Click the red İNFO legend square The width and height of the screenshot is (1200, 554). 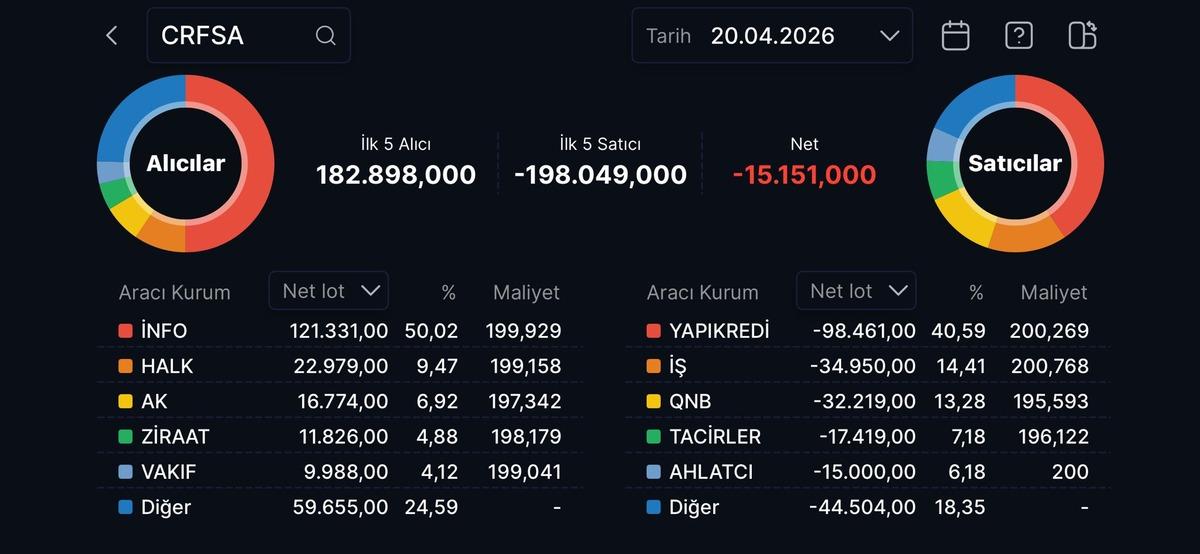pyautogui.click(x=125, y=331)
